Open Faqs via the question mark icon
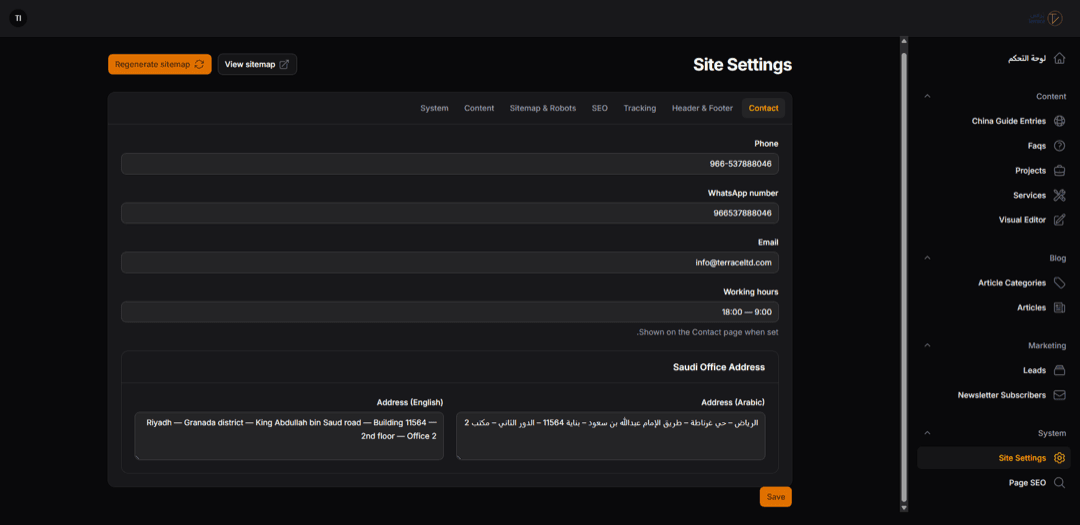The height and width of the screenshot is (525, 1080). coord(1059,146)
